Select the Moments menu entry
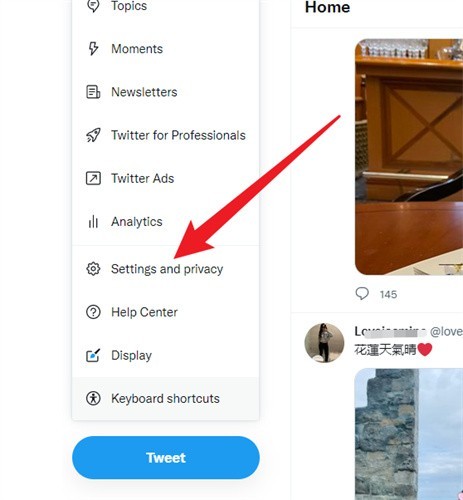The height and width of the screenshot is (500, 463). tap(166, 49)
